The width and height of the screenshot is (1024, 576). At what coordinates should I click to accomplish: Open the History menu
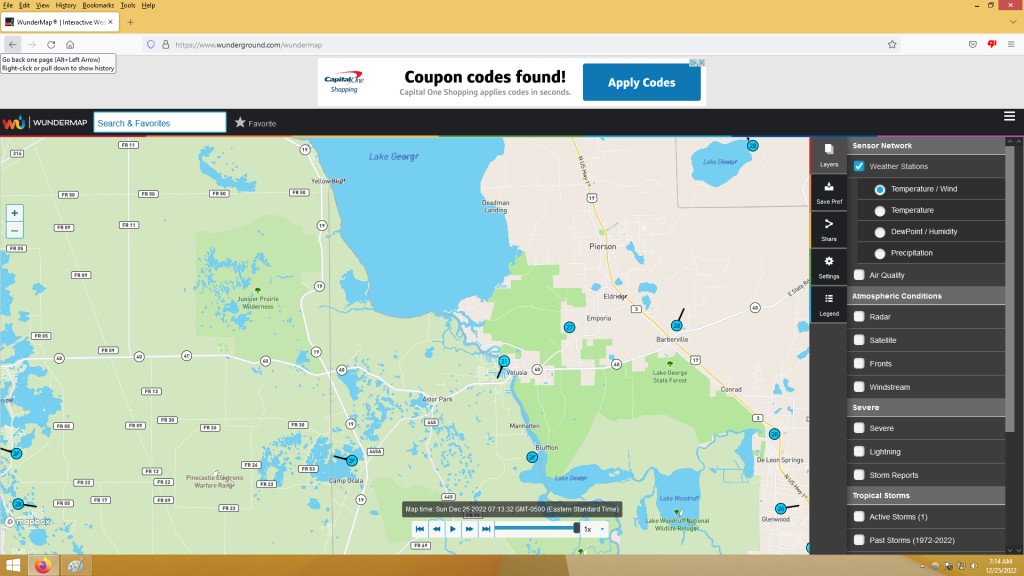(65, 5)
